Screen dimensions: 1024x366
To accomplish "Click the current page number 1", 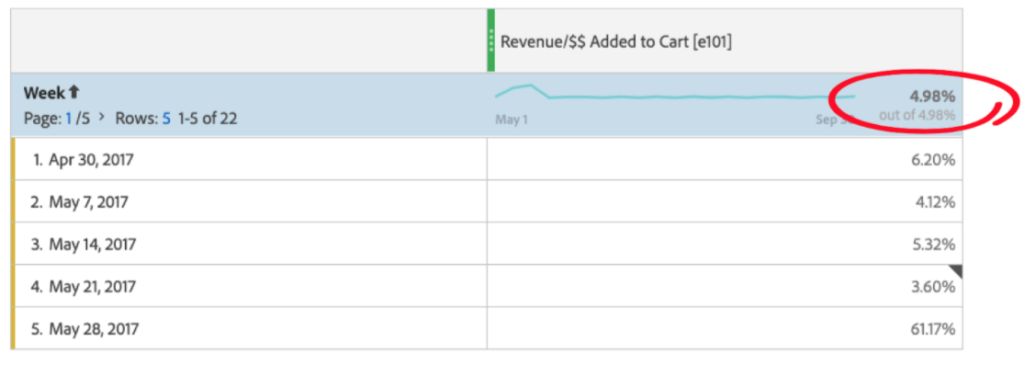I will tap(69, 119).
